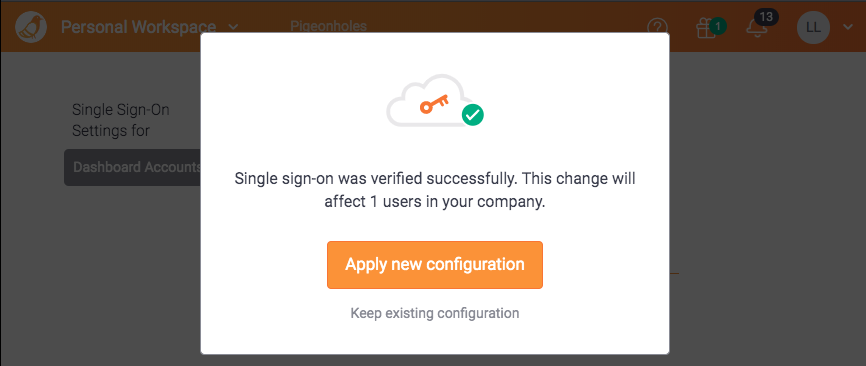The height and width of the screenshot is (366, 866).
Task: Open the gift box rewards icon
Action: click(x=706, y=28)
